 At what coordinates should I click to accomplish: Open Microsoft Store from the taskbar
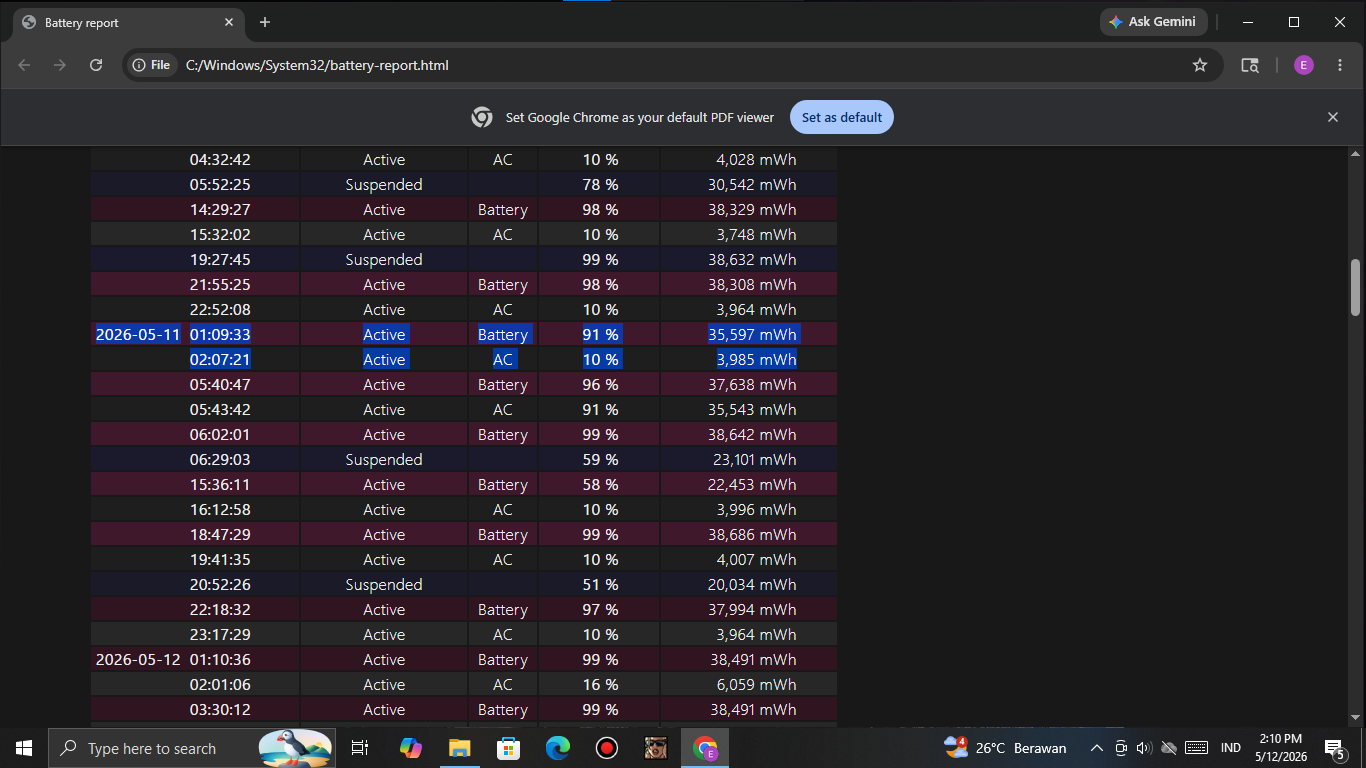pyautogui.click(x=509, y=748)
